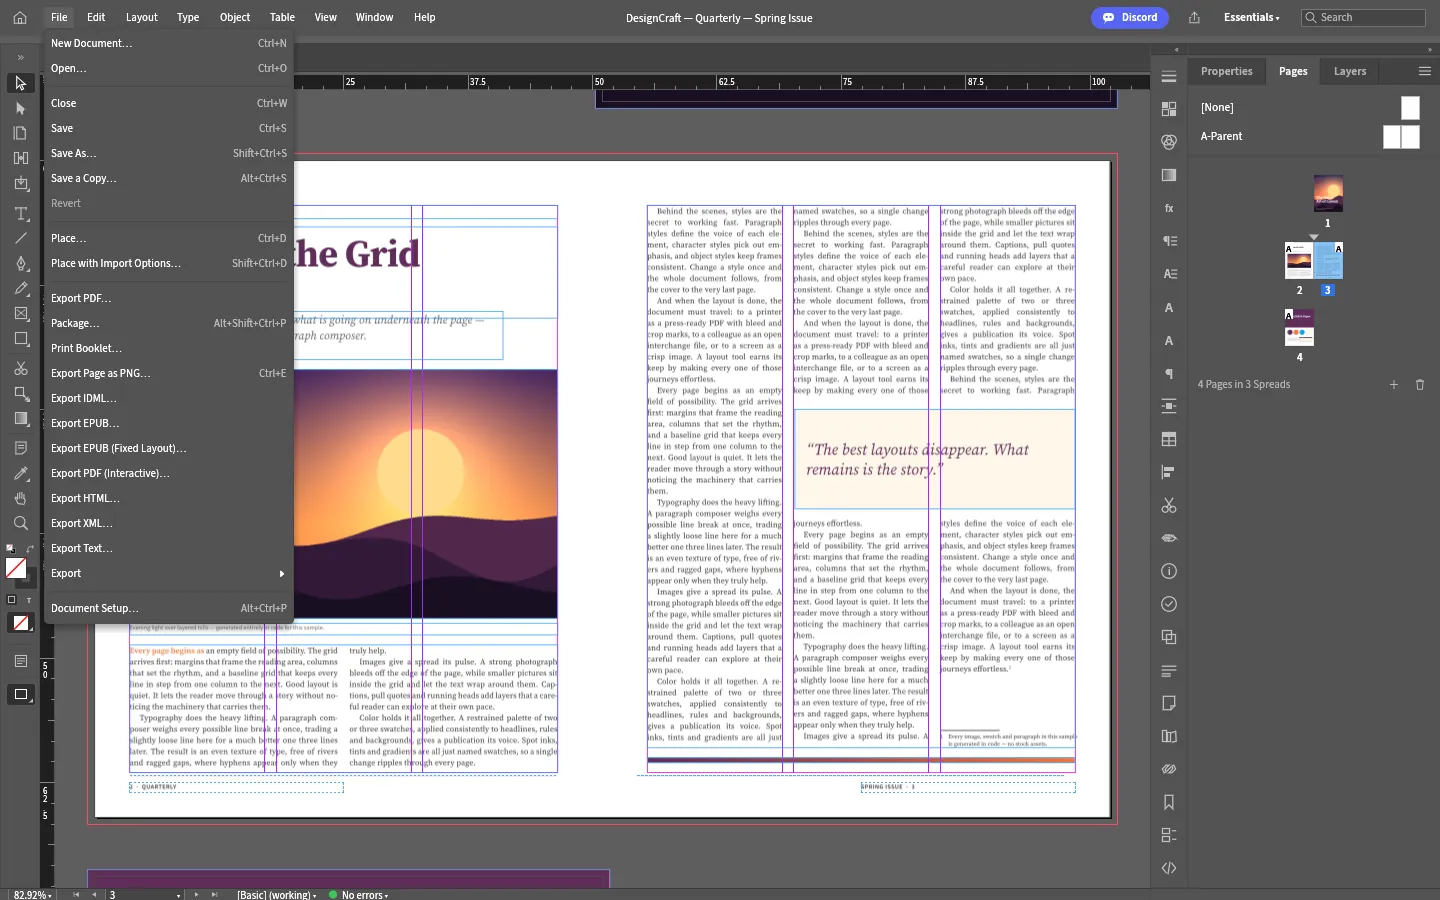This screenshot has height=900, width=1440.
Task: Switch to the Properties tab
Action: click(1227, 71)
